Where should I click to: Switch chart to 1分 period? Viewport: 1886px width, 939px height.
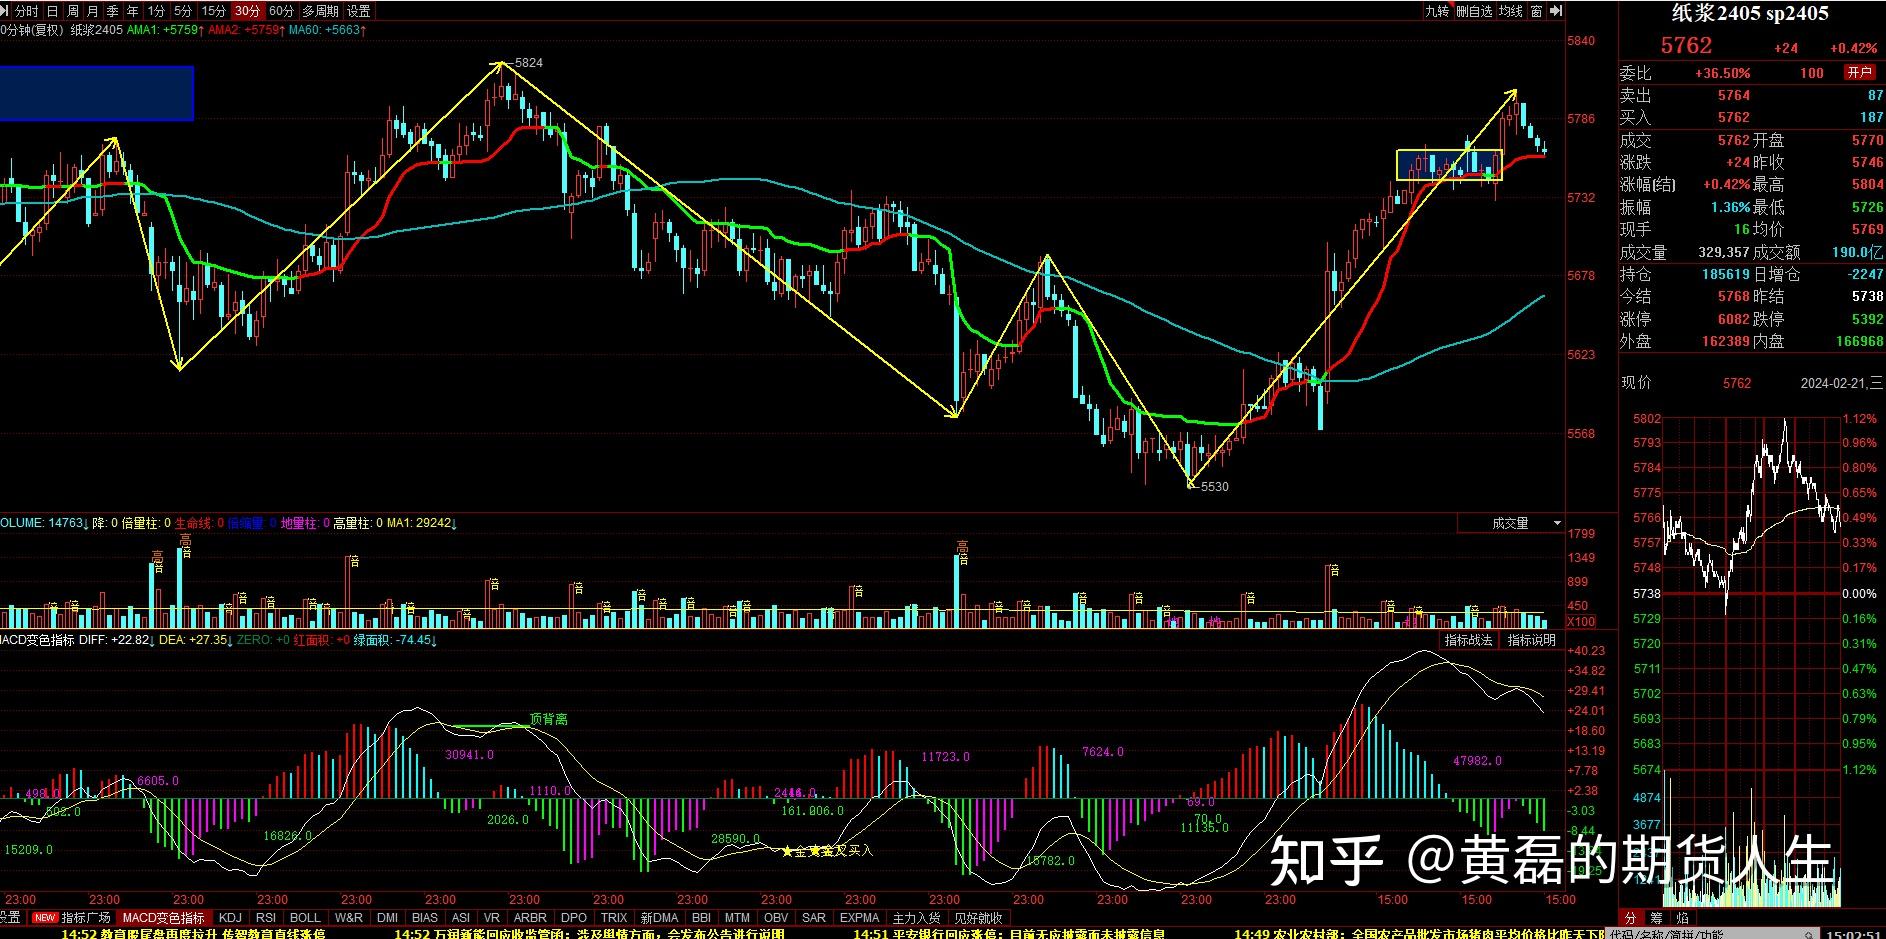[x=156, y=11]
